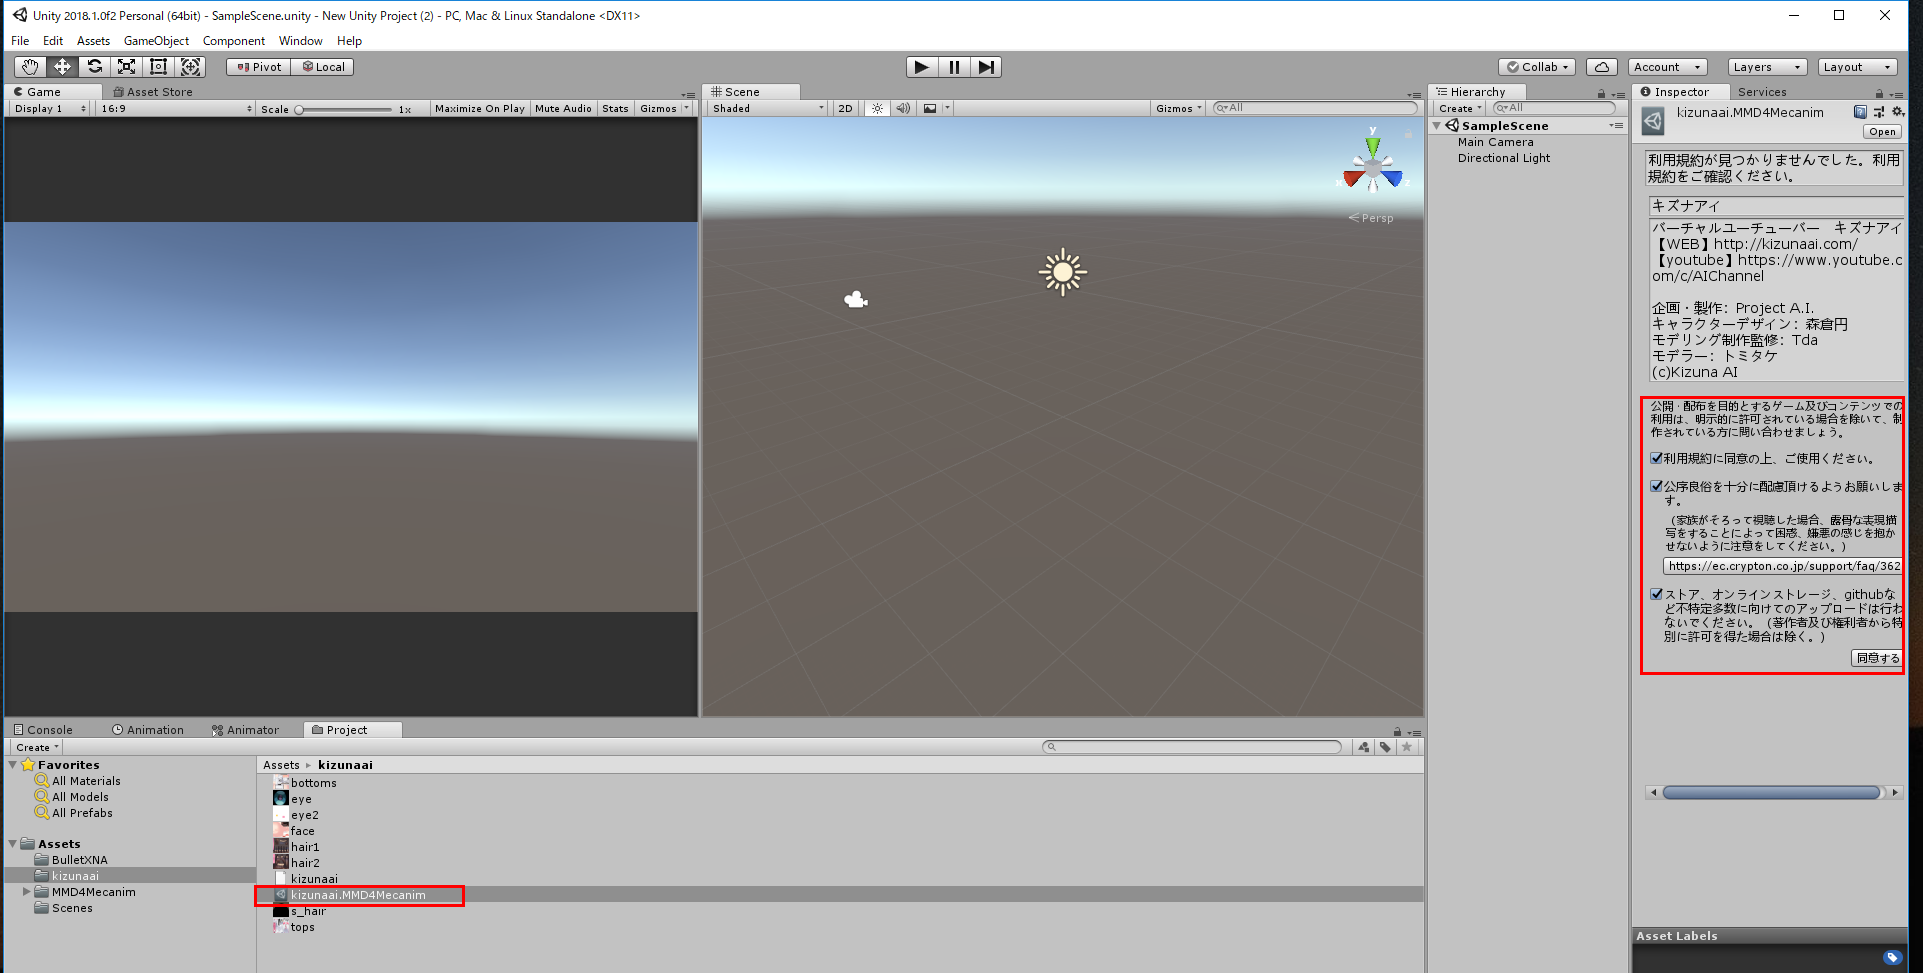The width and height of the screenshot is (1923, 973).
Task: Open the Component menu
Action: click(233, 41)
